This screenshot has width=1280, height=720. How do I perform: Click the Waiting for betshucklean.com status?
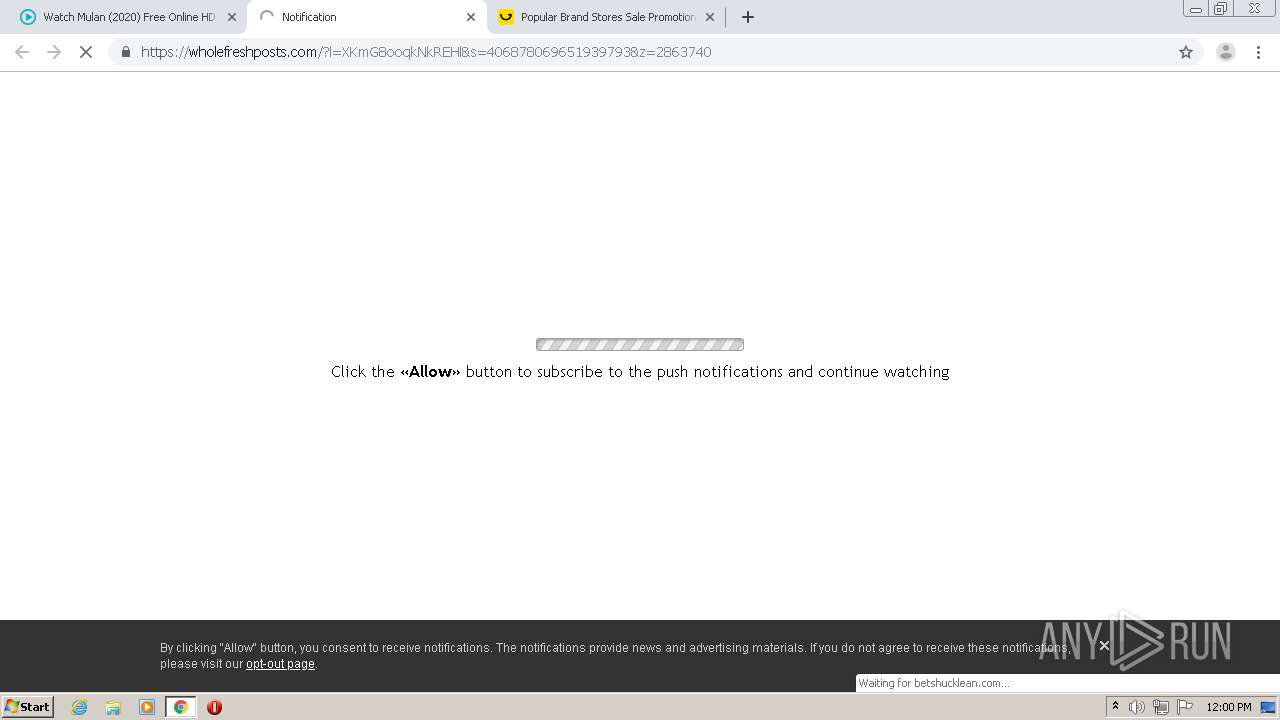tap(934, 683)
